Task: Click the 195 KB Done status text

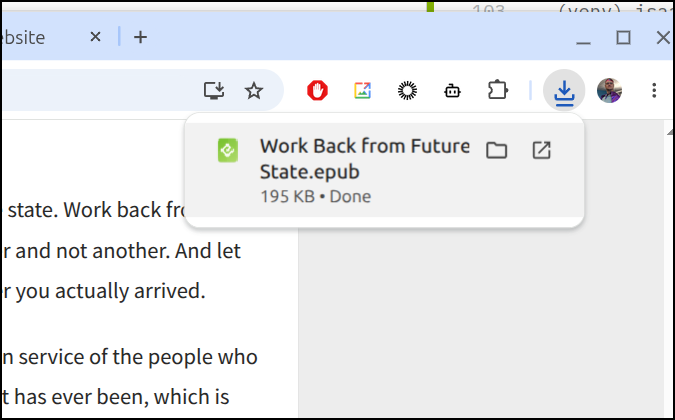Action: [316, 197]
